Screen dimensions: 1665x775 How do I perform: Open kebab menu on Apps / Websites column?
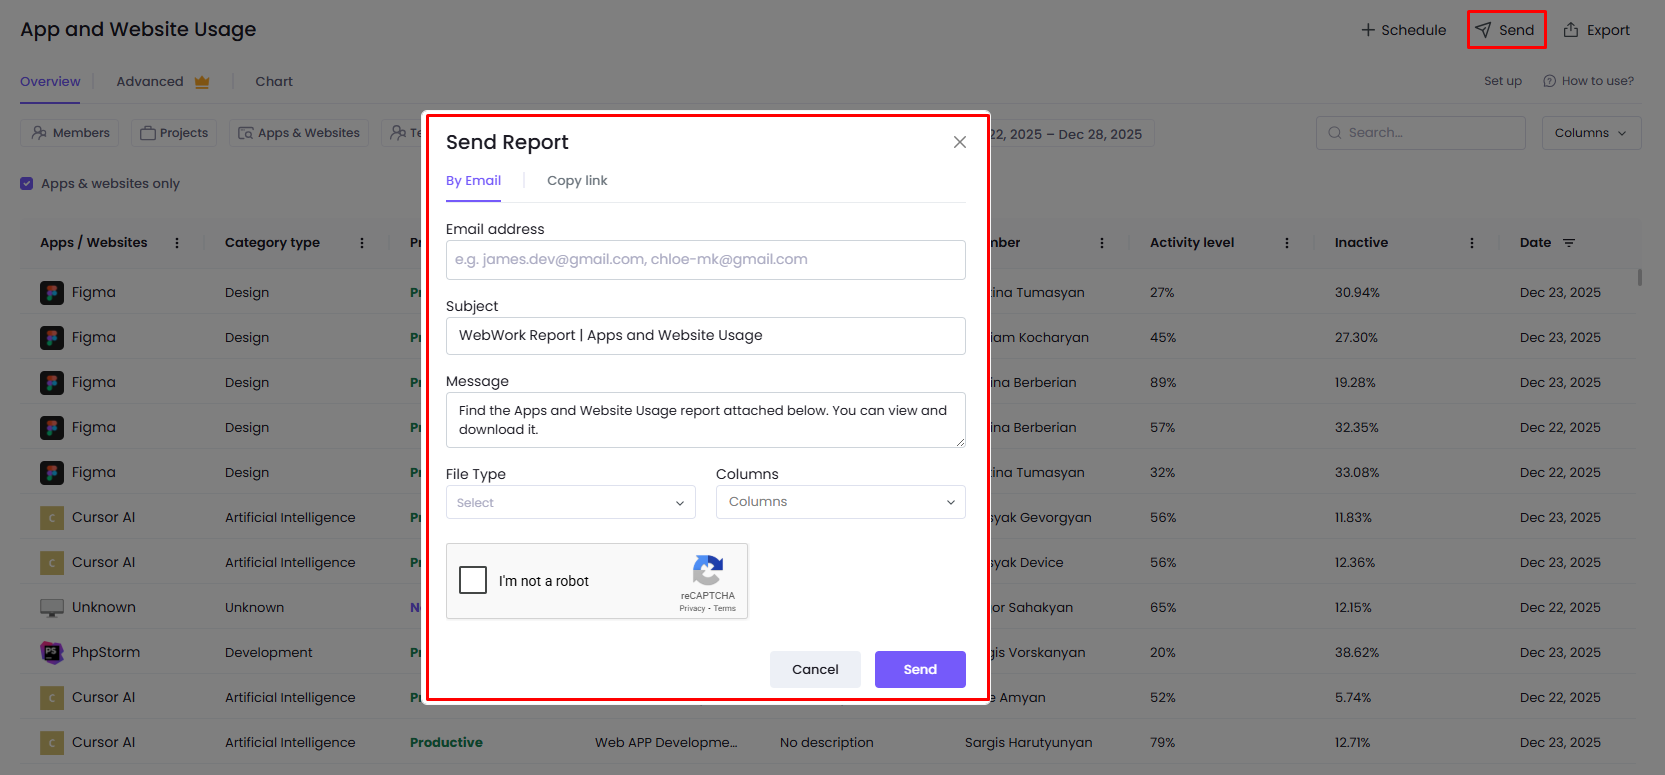[177, 243]
